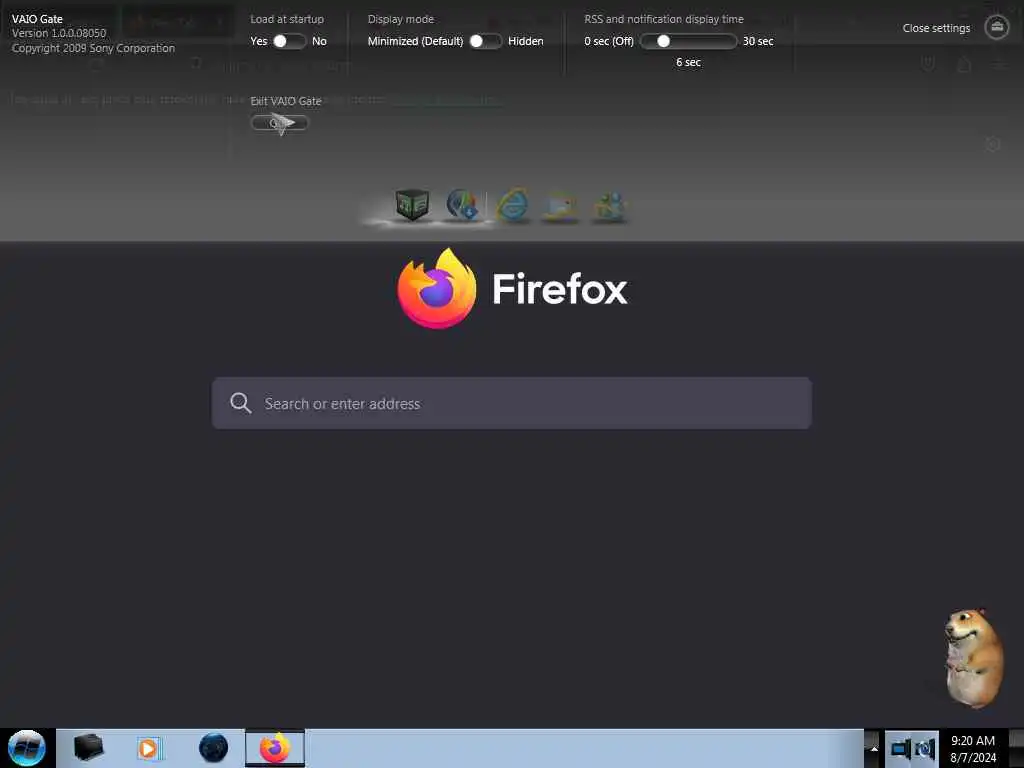
Task: Click the Quit button under Exit VAIO Gate
Action: pos(279,123)
